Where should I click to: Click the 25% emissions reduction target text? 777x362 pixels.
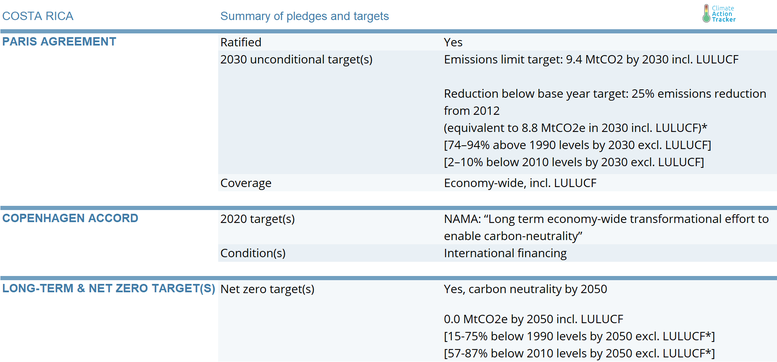tap(605, 101)
